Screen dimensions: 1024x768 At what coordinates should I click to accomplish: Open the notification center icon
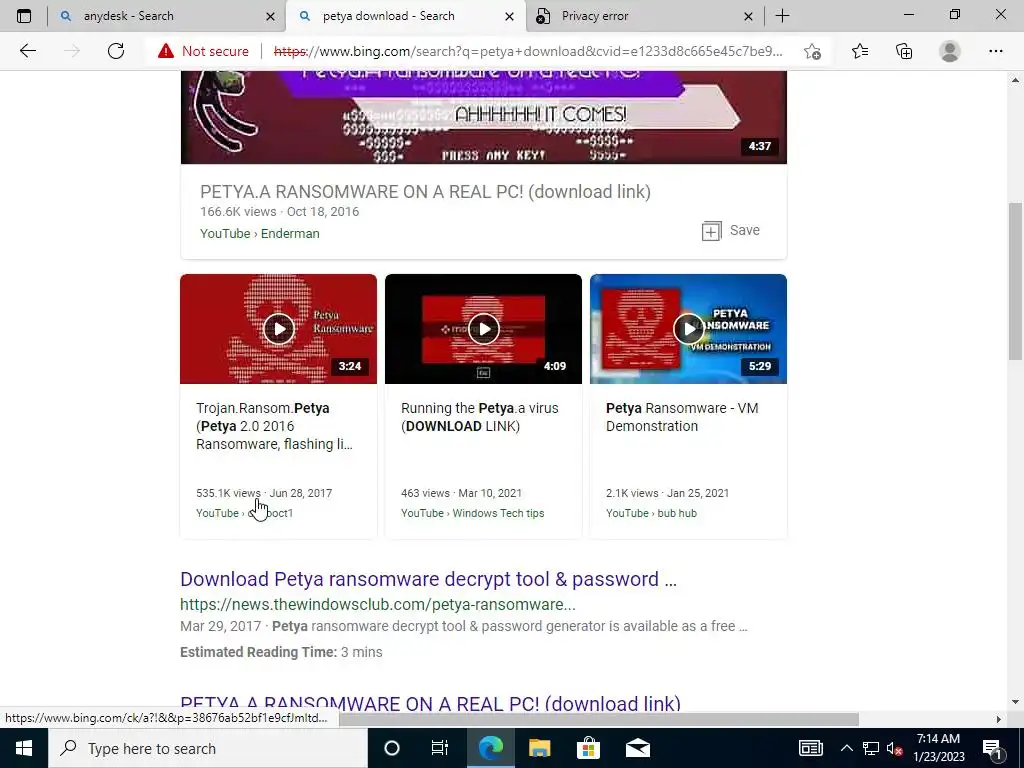(993, 748)
